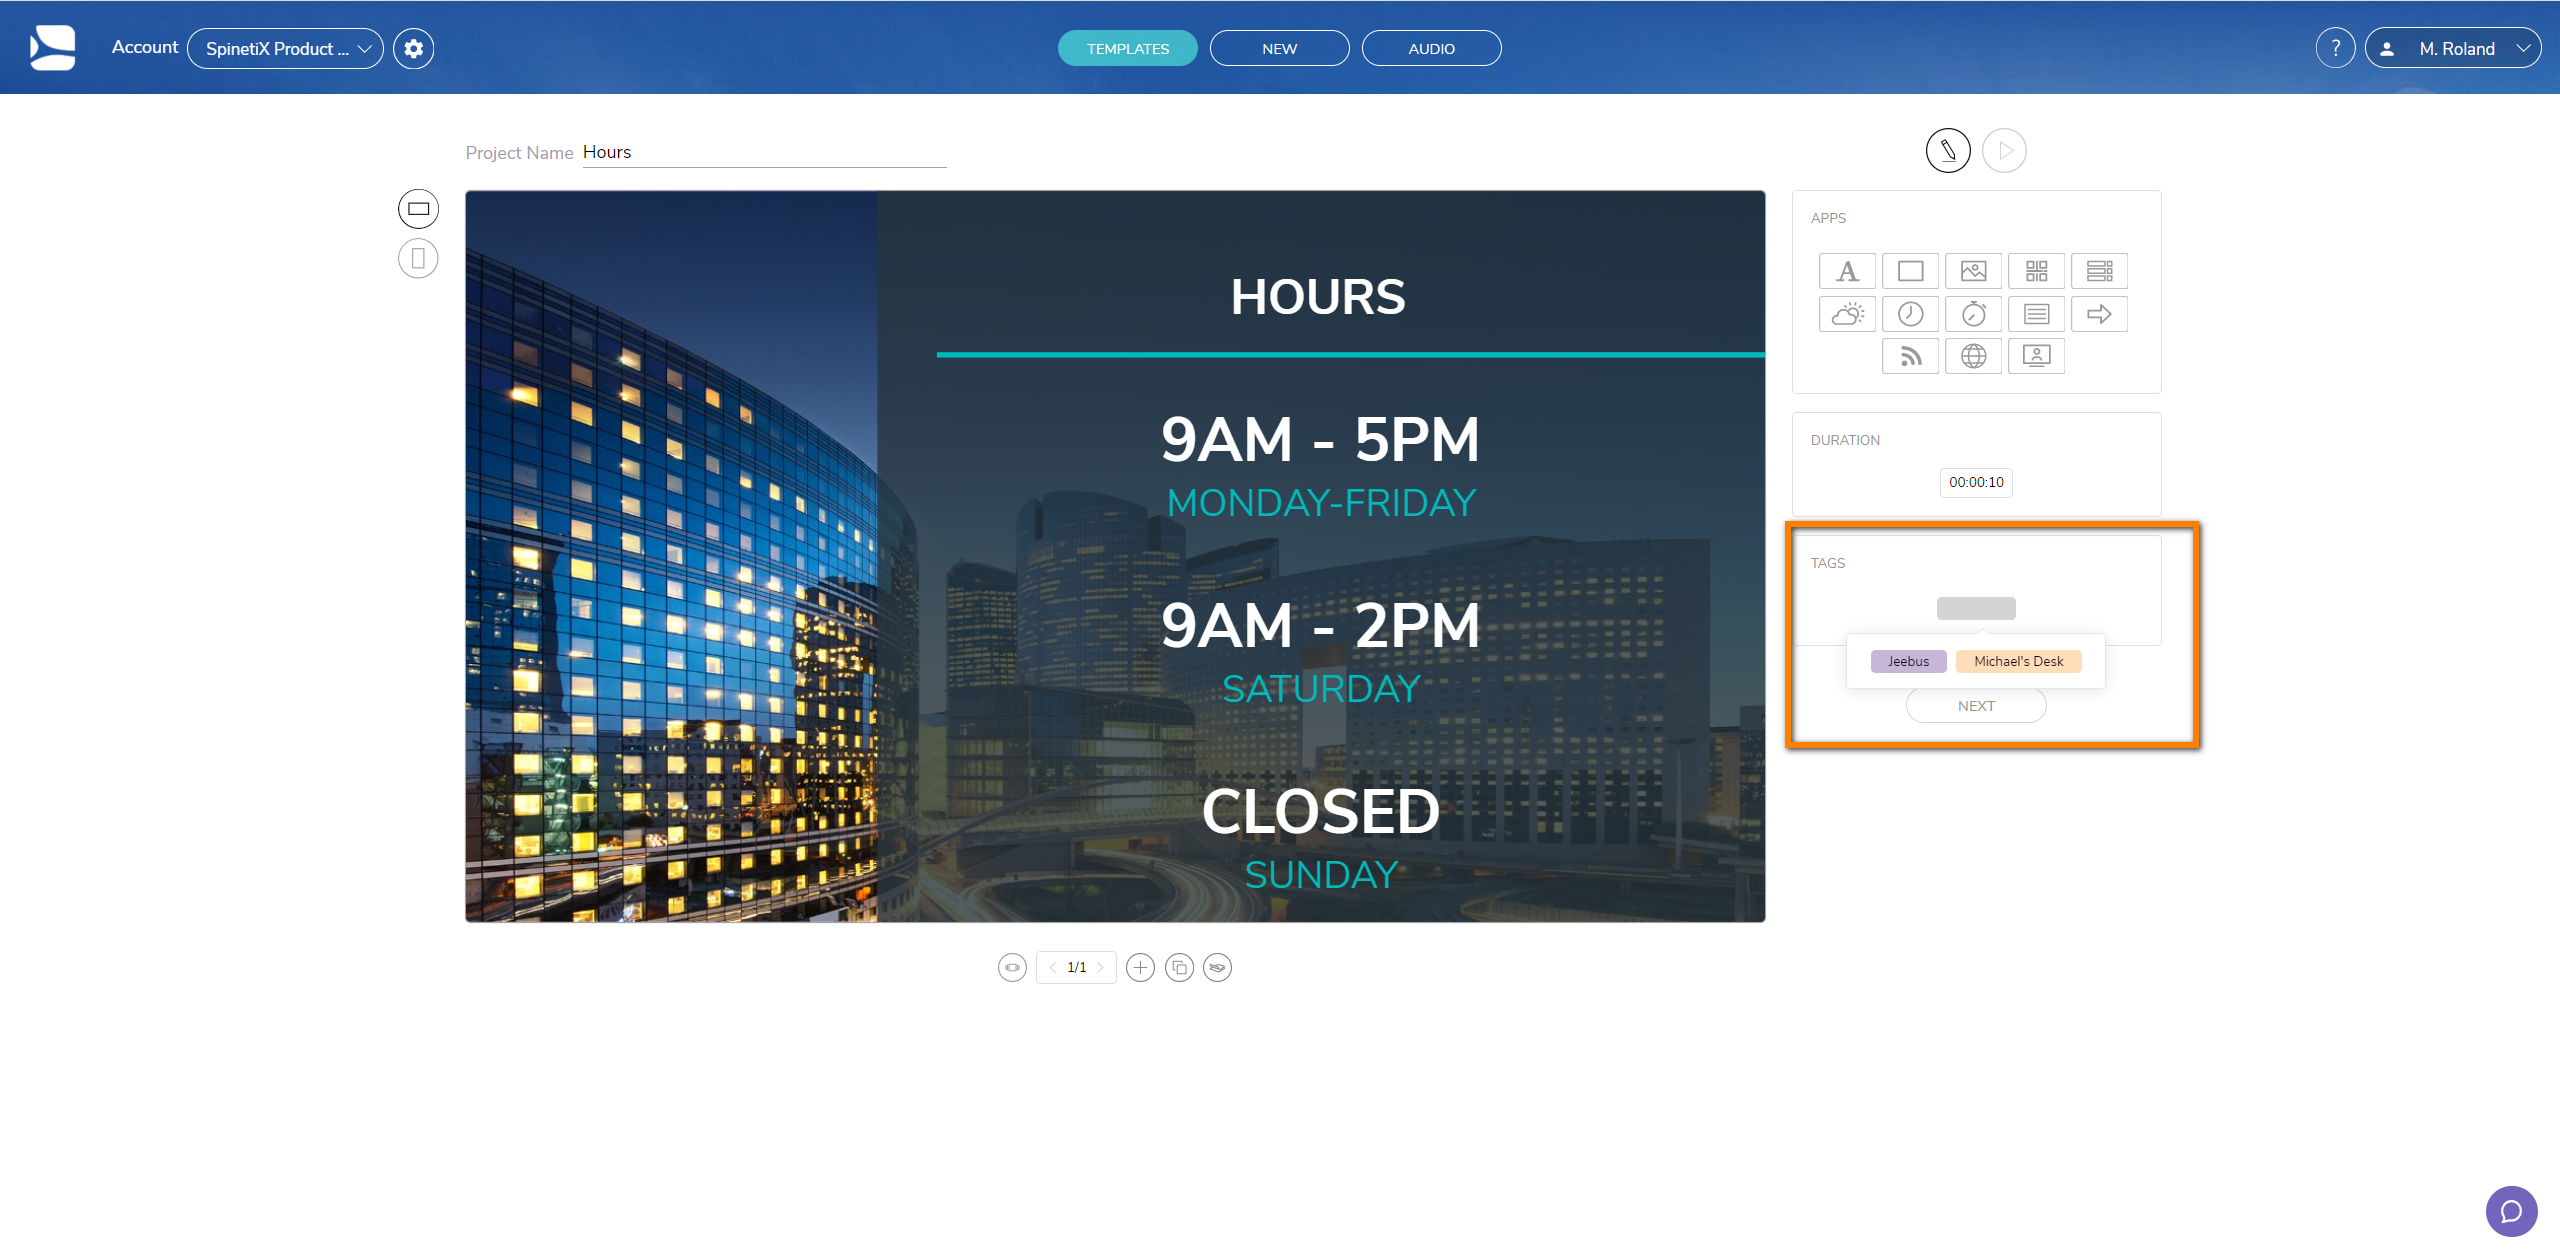Select the CLOSED text
Screen dimensions: 2560x1252
pyautogui.click(x=1320, y=811)
